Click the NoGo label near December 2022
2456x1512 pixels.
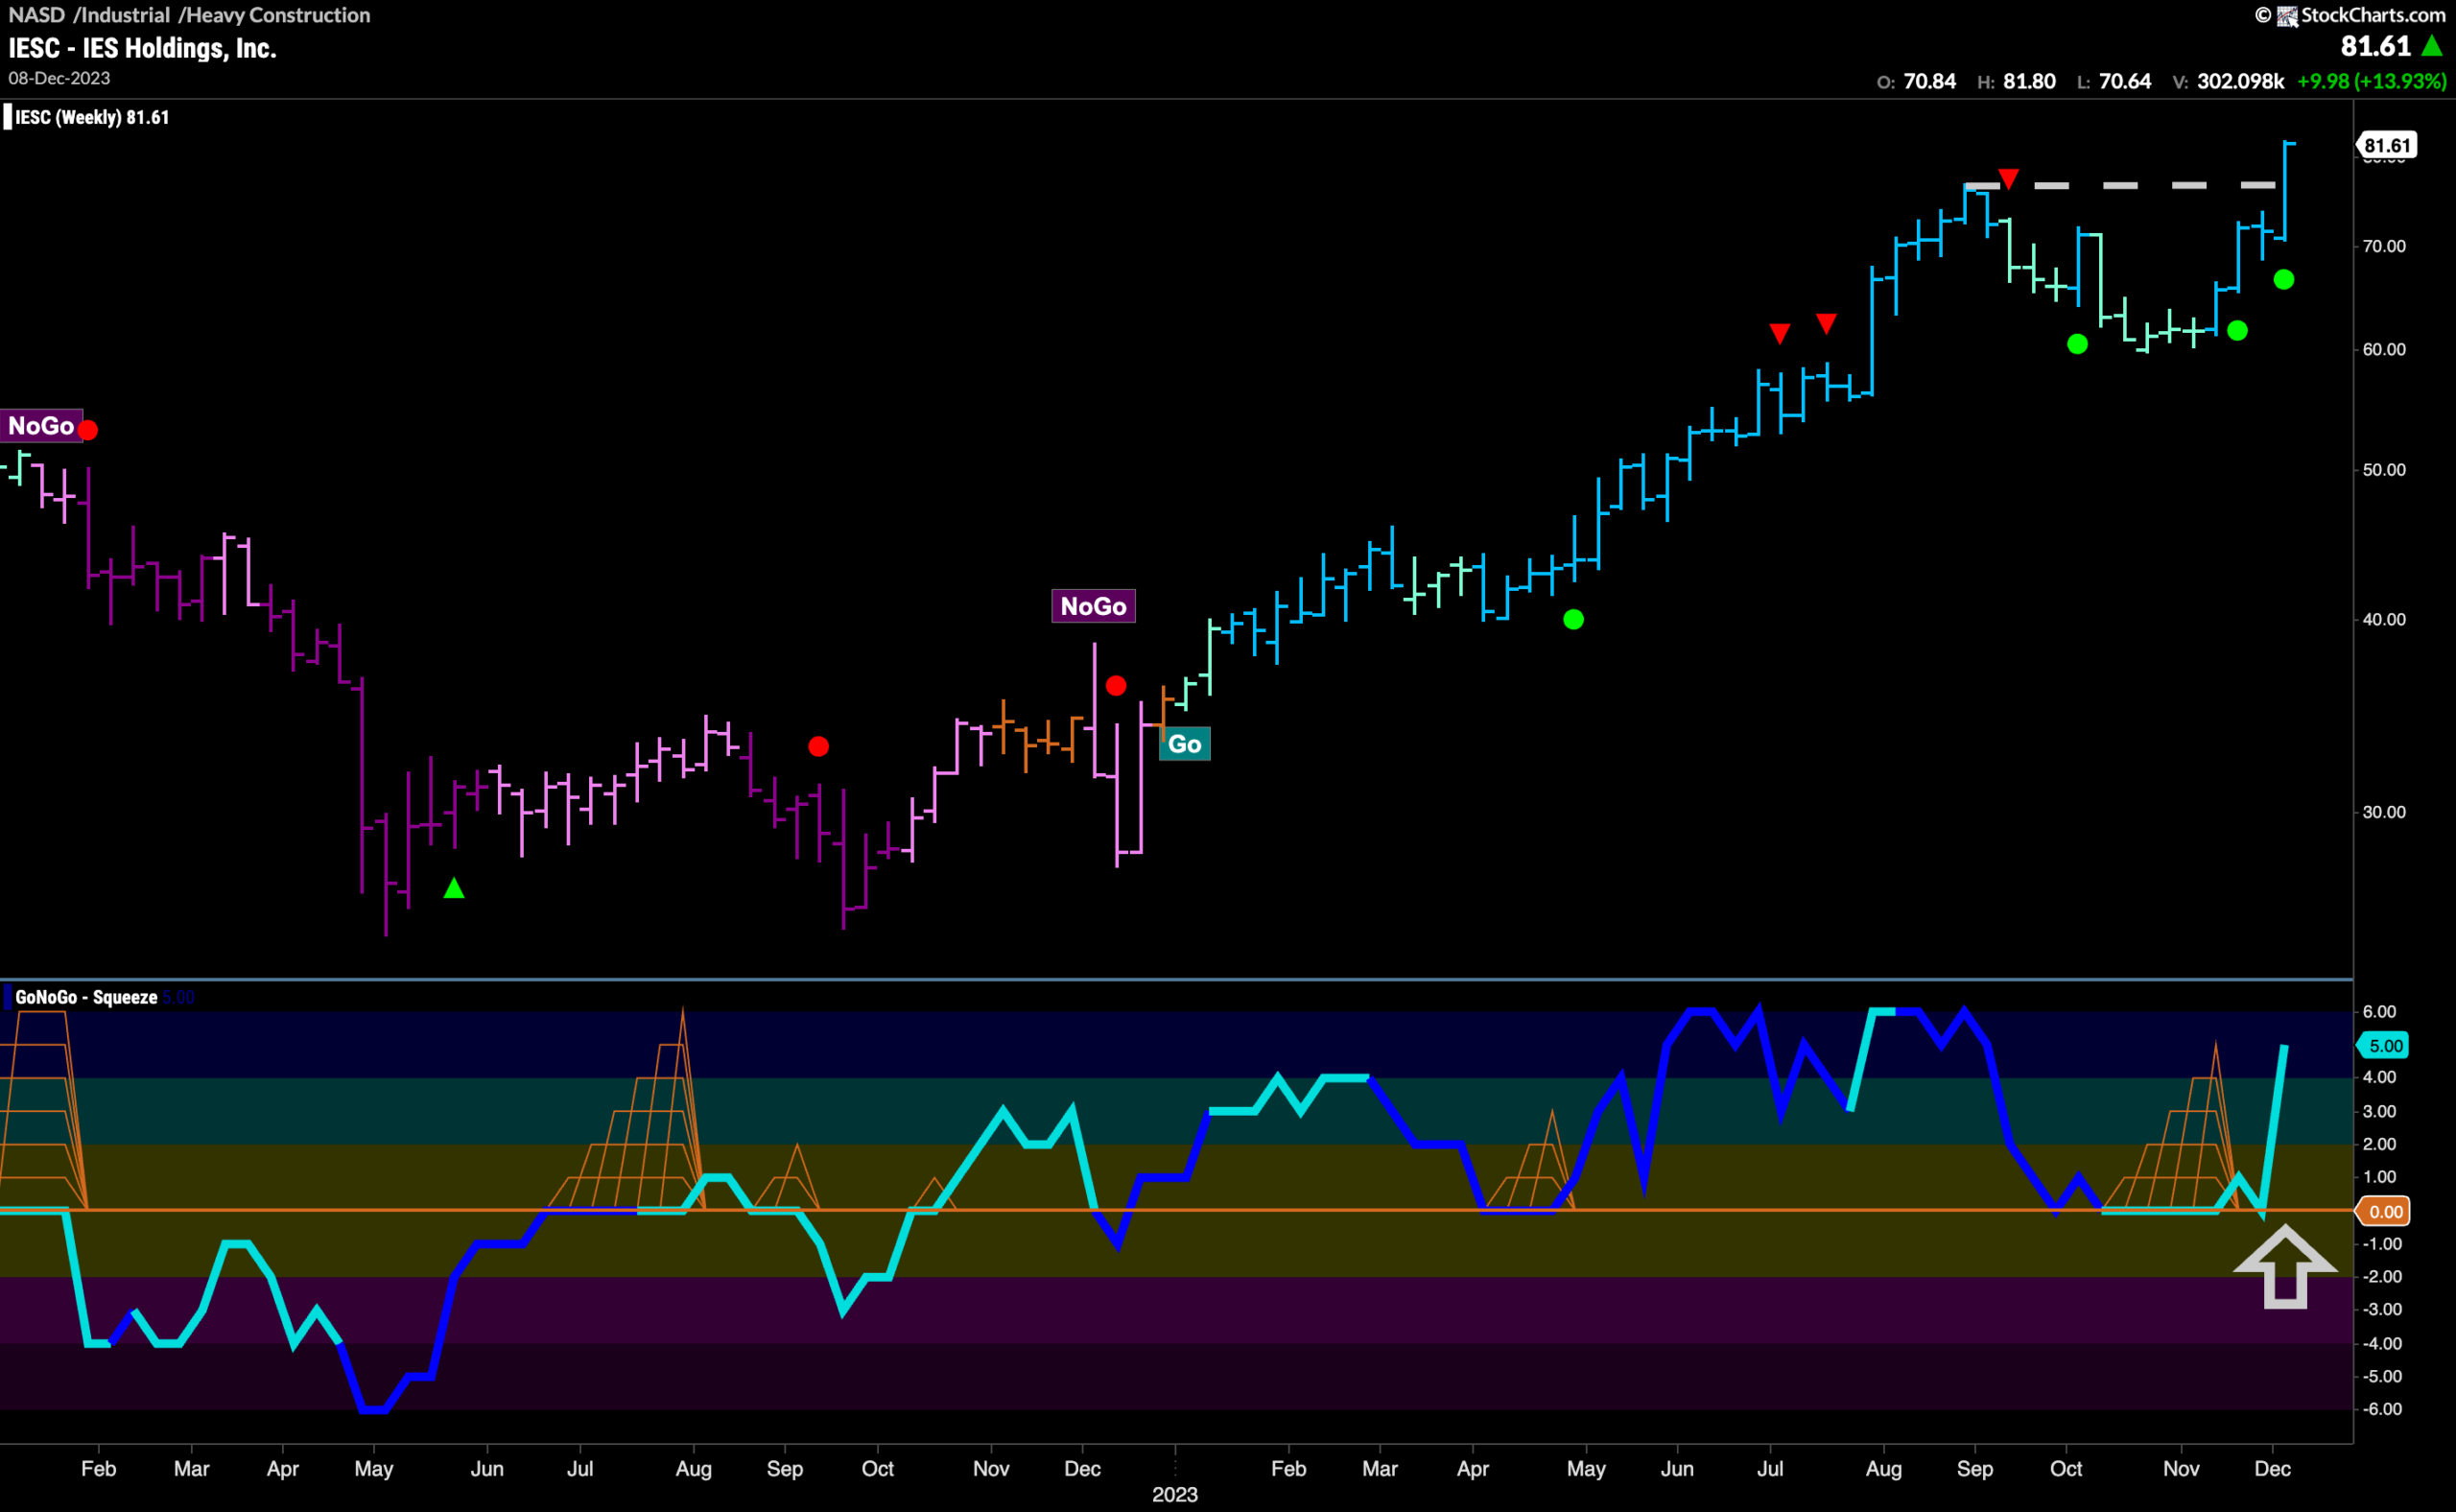click(1093, 606)
